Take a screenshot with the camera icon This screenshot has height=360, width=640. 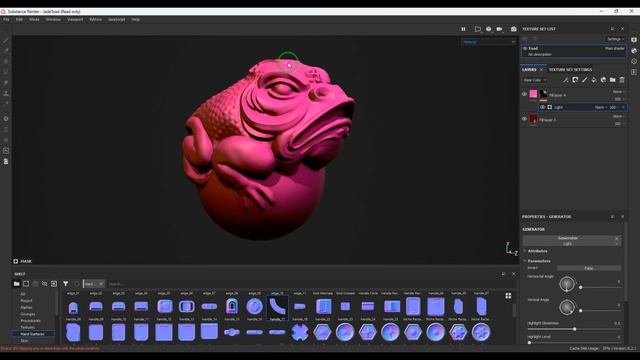(513, 29)
